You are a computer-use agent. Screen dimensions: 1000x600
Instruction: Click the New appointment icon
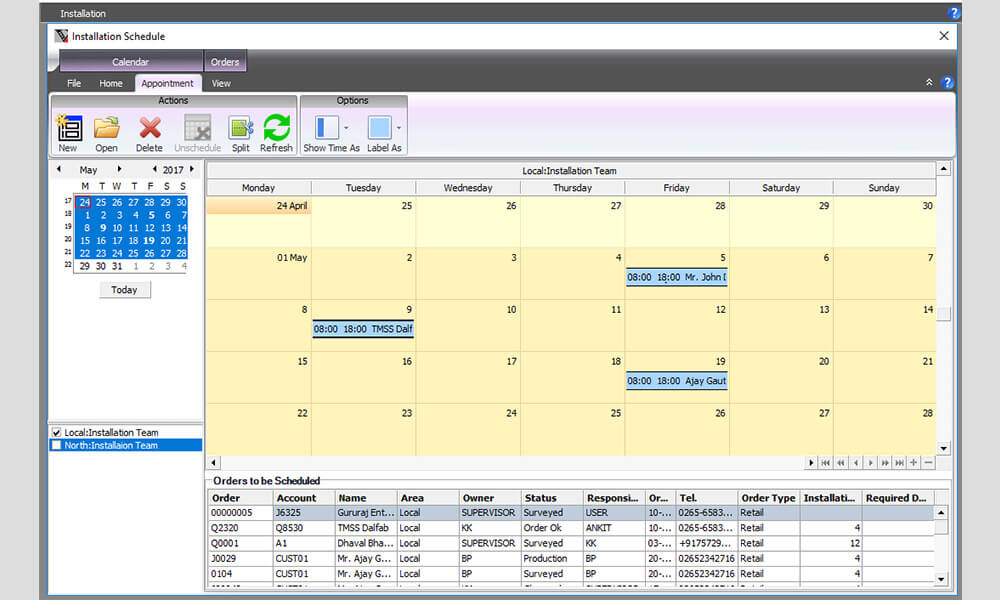[x=68, y=128]
